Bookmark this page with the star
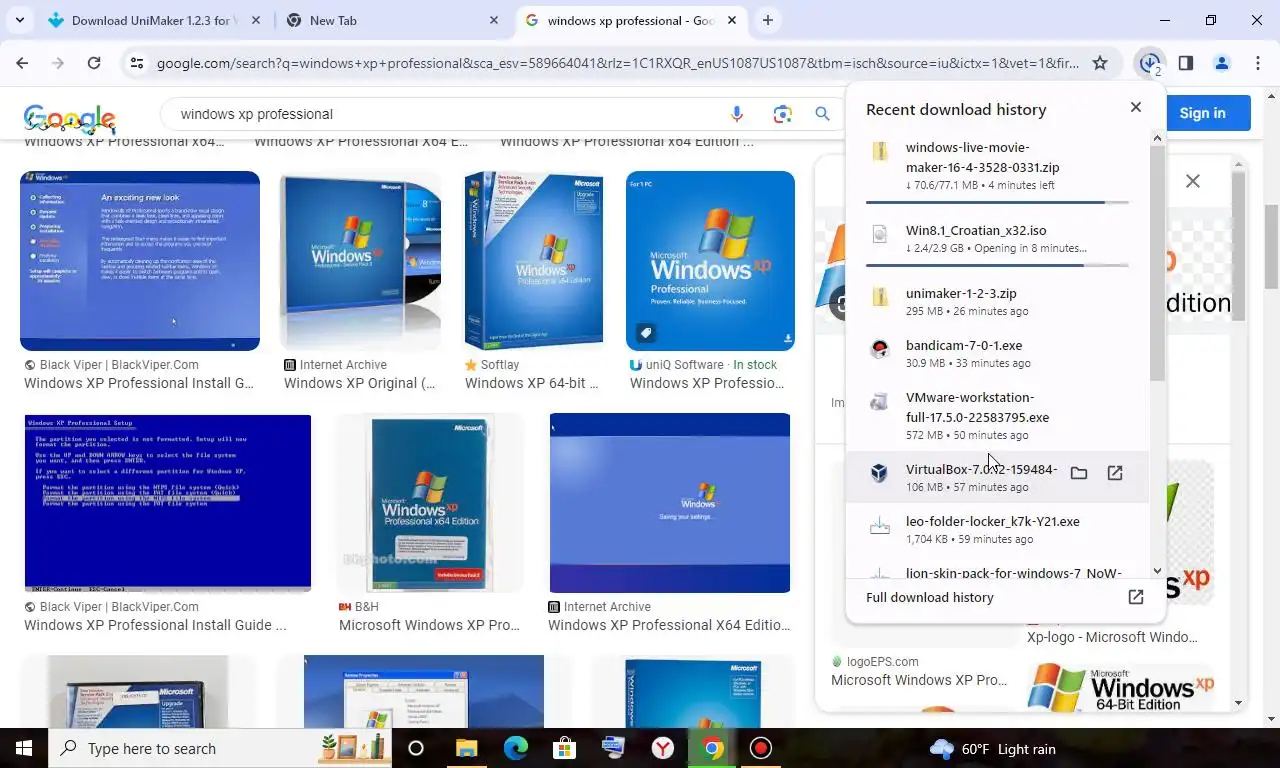Image resolution: width=1280 pixels, height=768 pixels. pos(1100,63)
